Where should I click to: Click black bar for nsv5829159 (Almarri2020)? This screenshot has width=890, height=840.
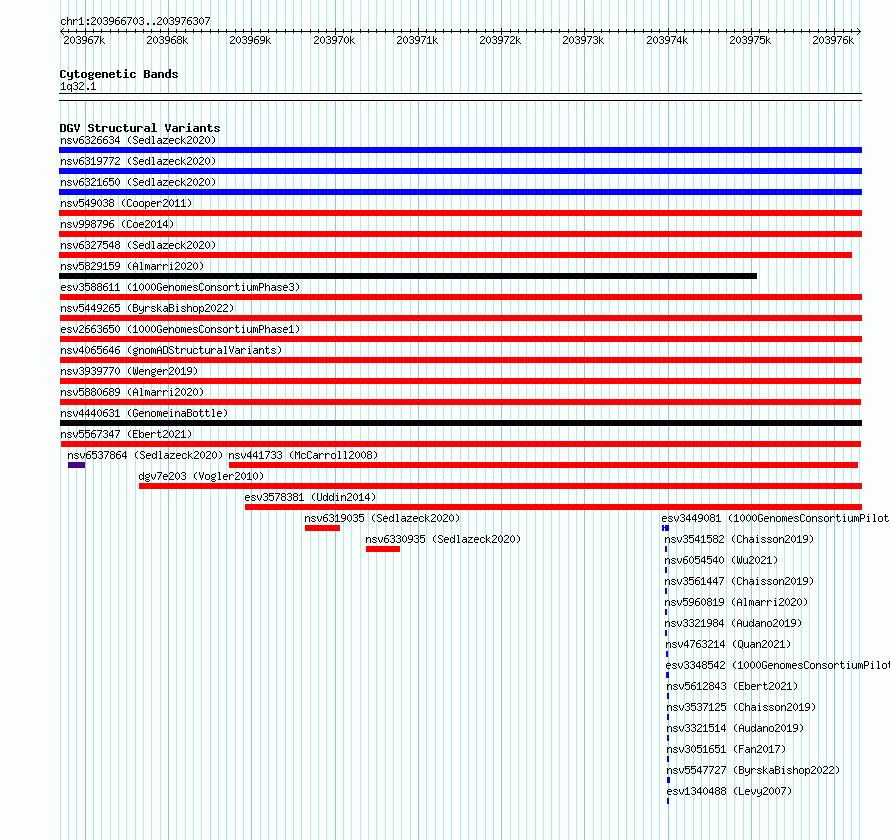tap(408, 276)
